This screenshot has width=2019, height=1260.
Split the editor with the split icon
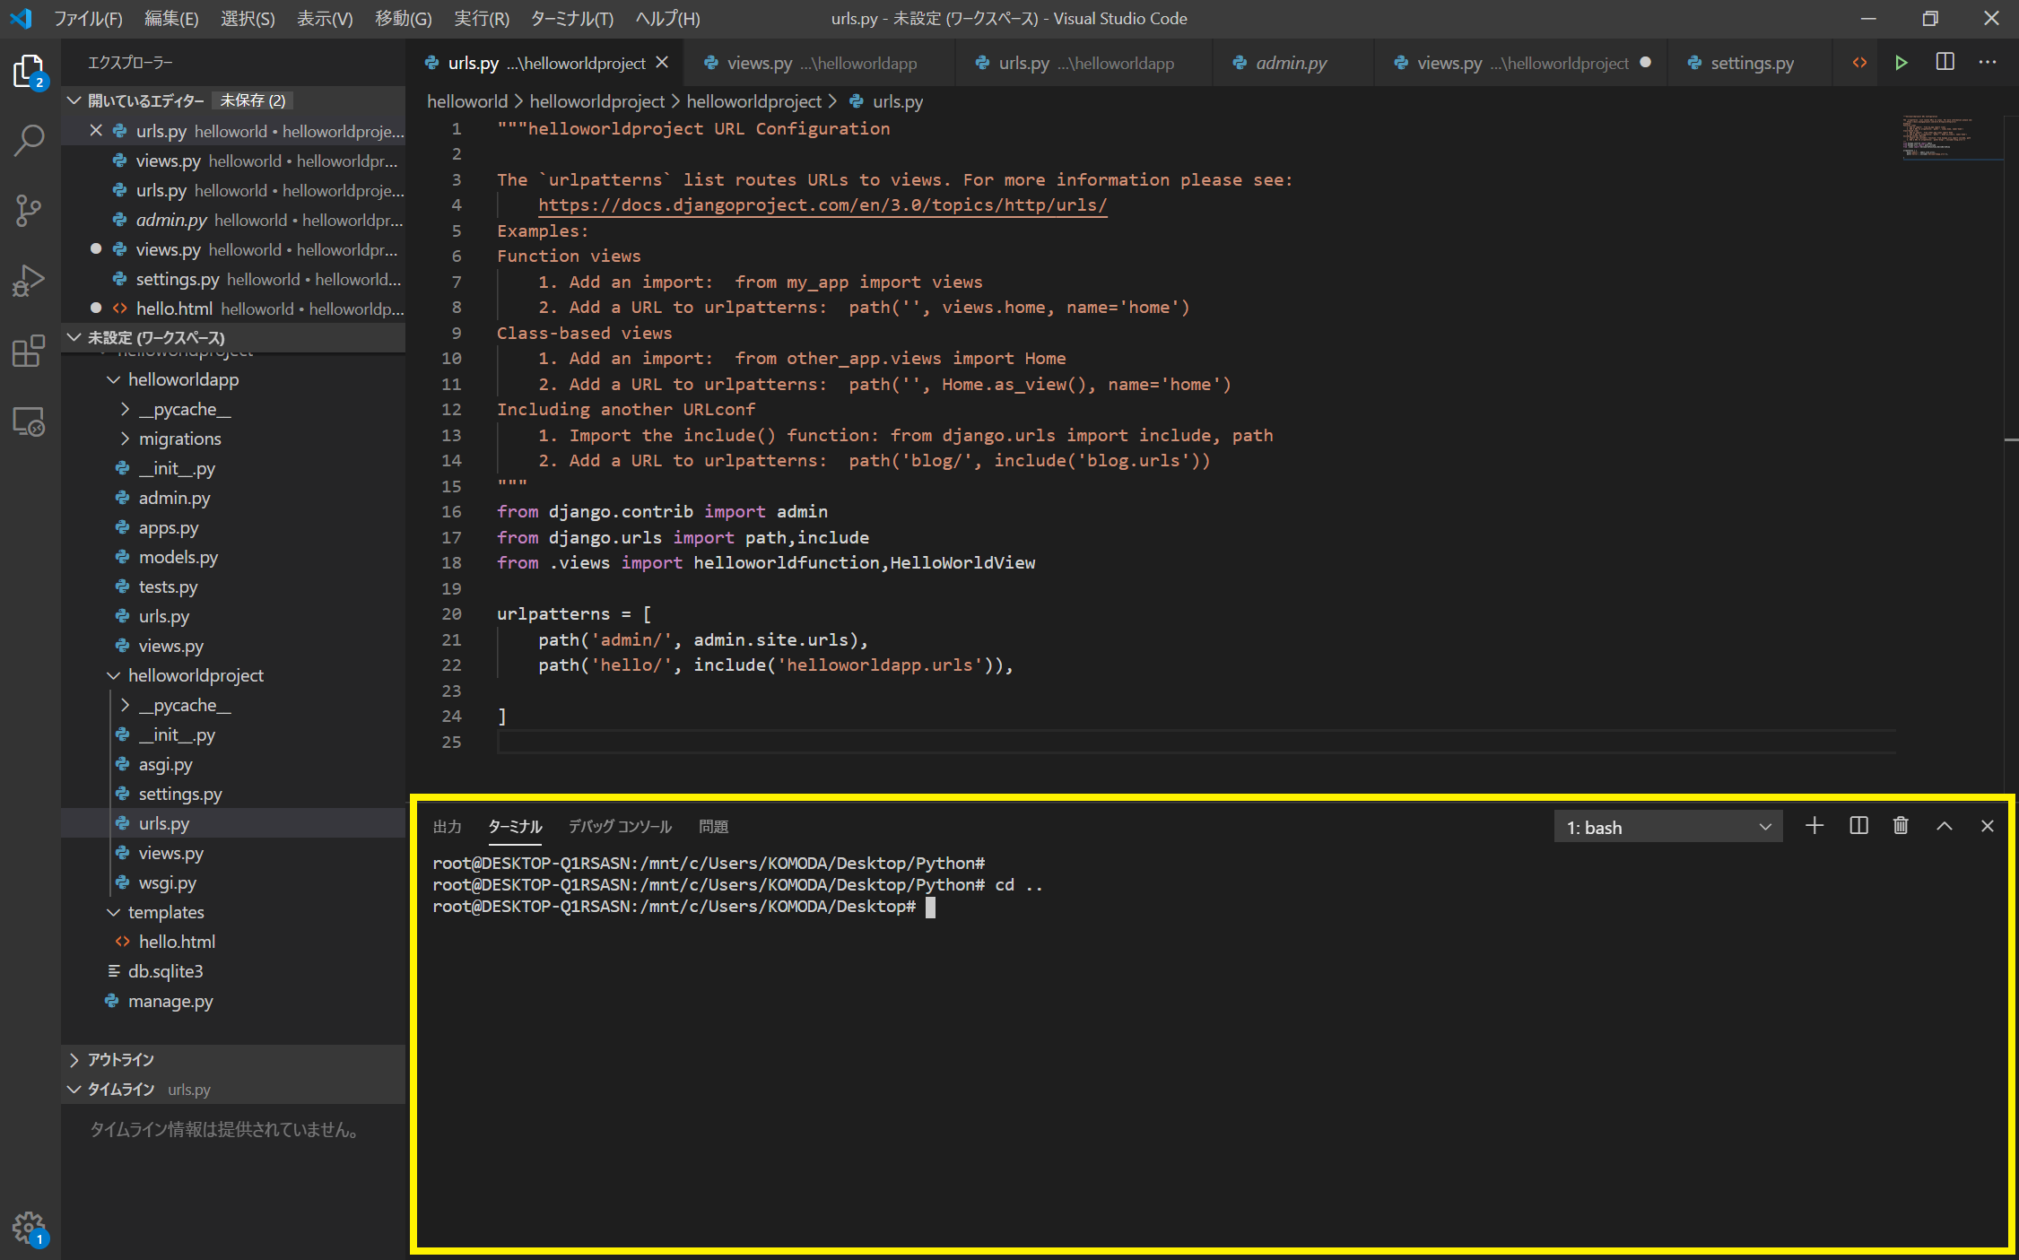[x=1945, y=62]
